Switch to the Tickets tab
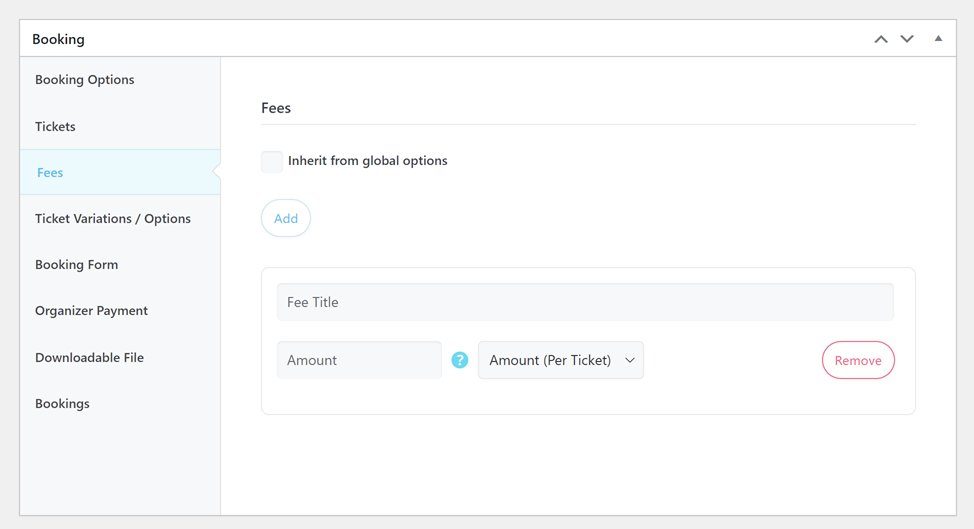The image size is (974, 529). pyautogui.click(x=55, y=127)
